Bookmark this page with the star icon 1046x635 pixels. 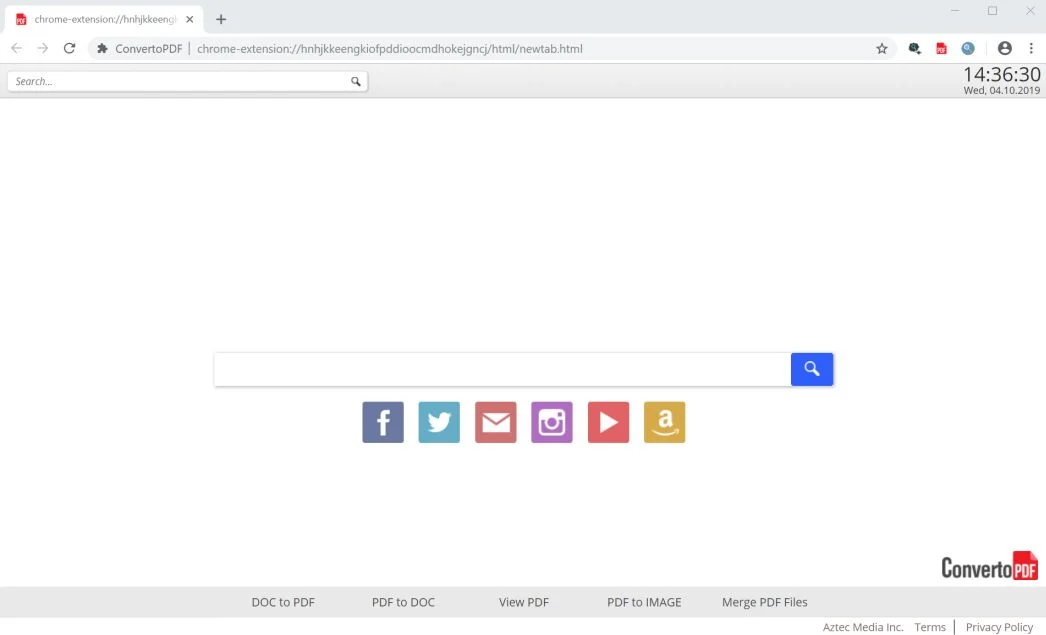click(882, 49)
